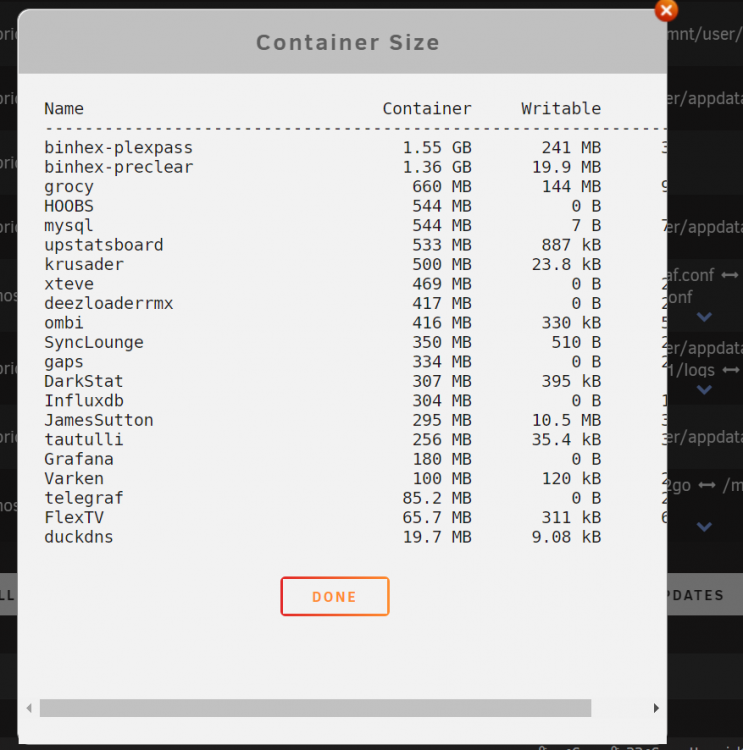Click the 1.55 GB container size value
Viewport: 743px width, 750px height.
(x=437, y=147)
